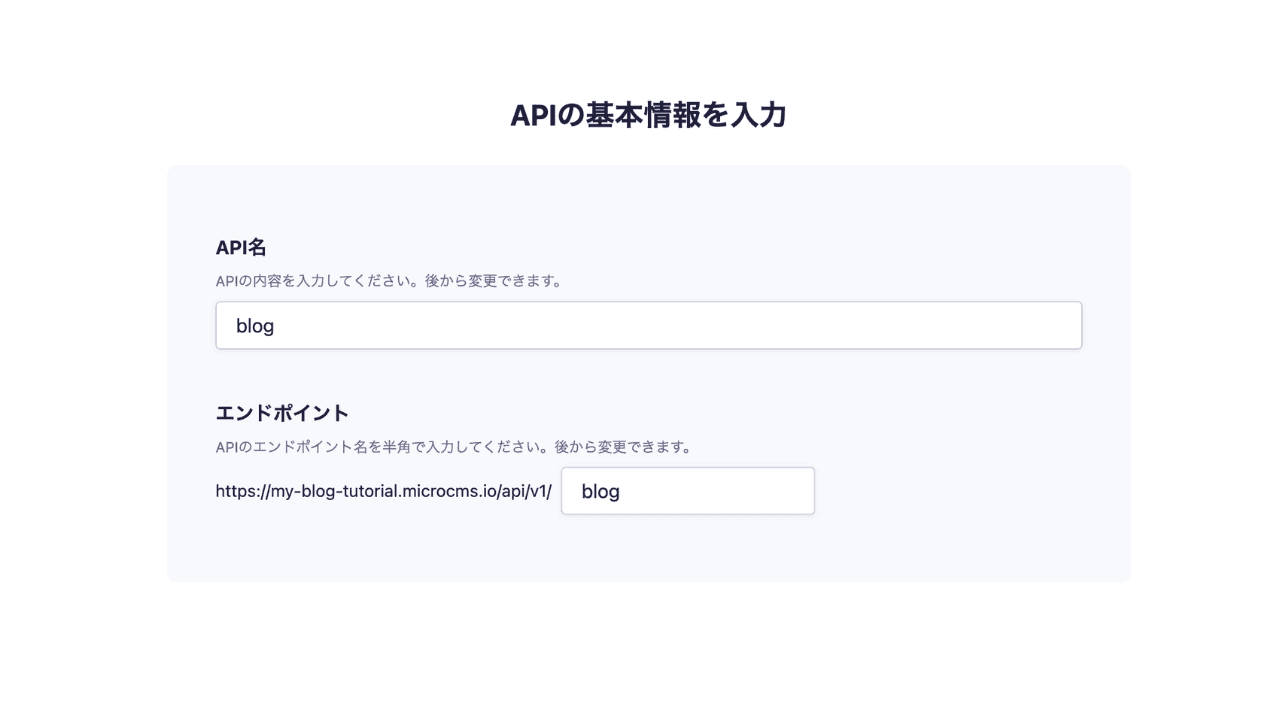Click the https://my-blog-tutorial.microcms.io/api/v1/ URL prefix

point(383,491)
